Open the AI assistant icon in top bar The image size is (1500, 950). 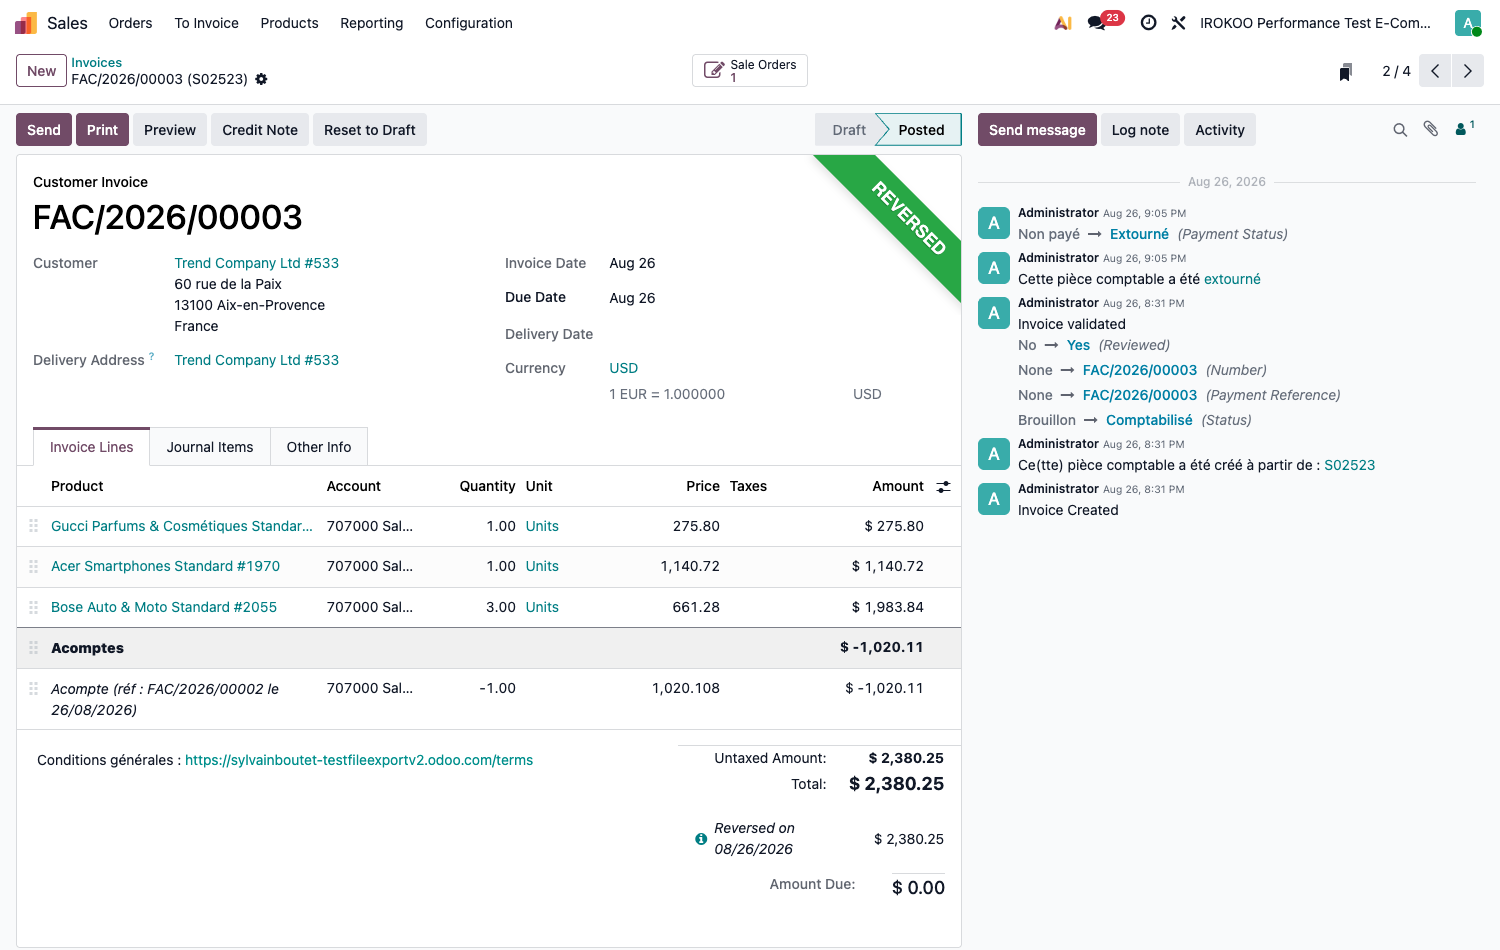point(1063,23)
